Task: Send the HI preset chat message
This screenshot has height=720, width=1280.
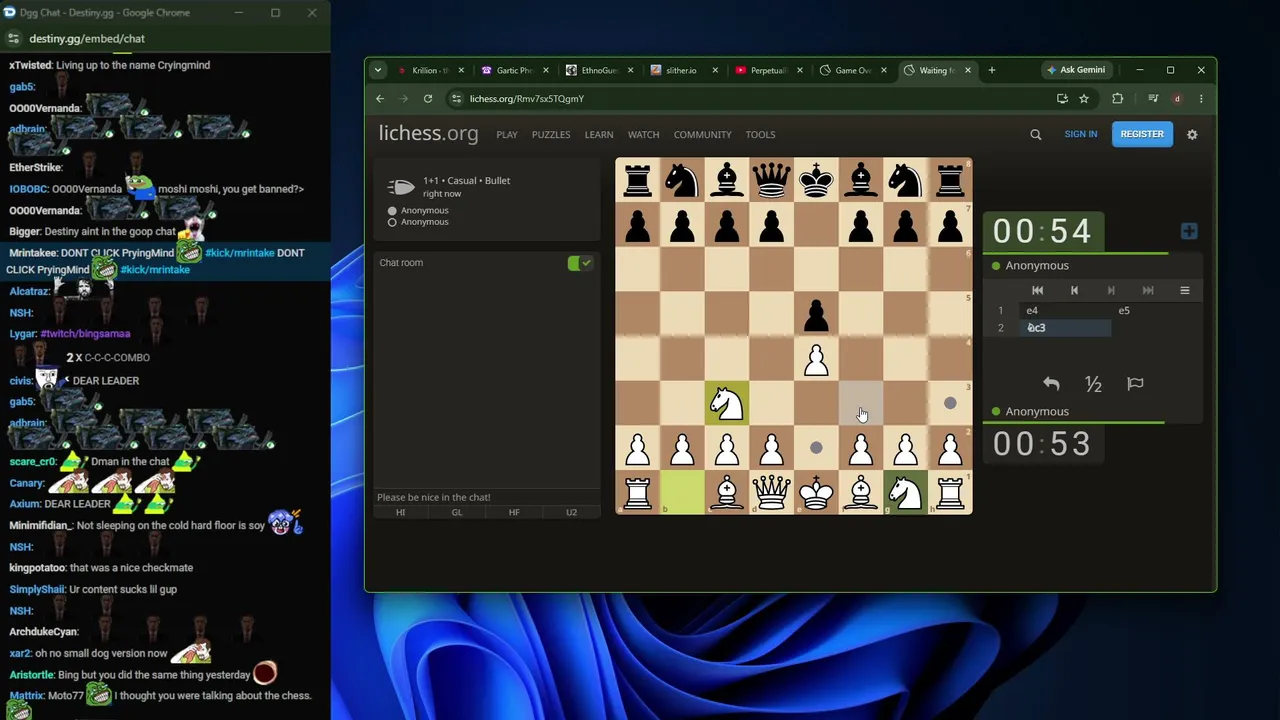Action: click(x=400, y=512)
